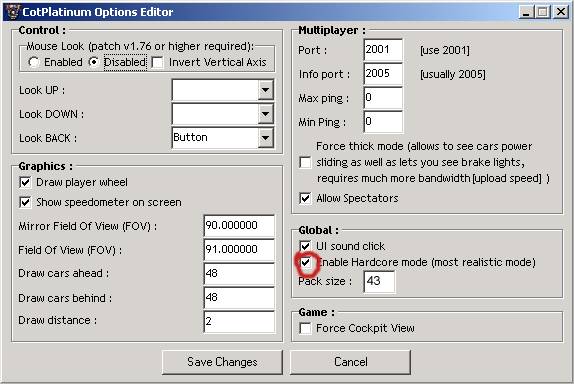Image resolution: width=574 pixels, height=384 pixels.
Task: Toggle UI sound click checkbox
Action: 305,246
